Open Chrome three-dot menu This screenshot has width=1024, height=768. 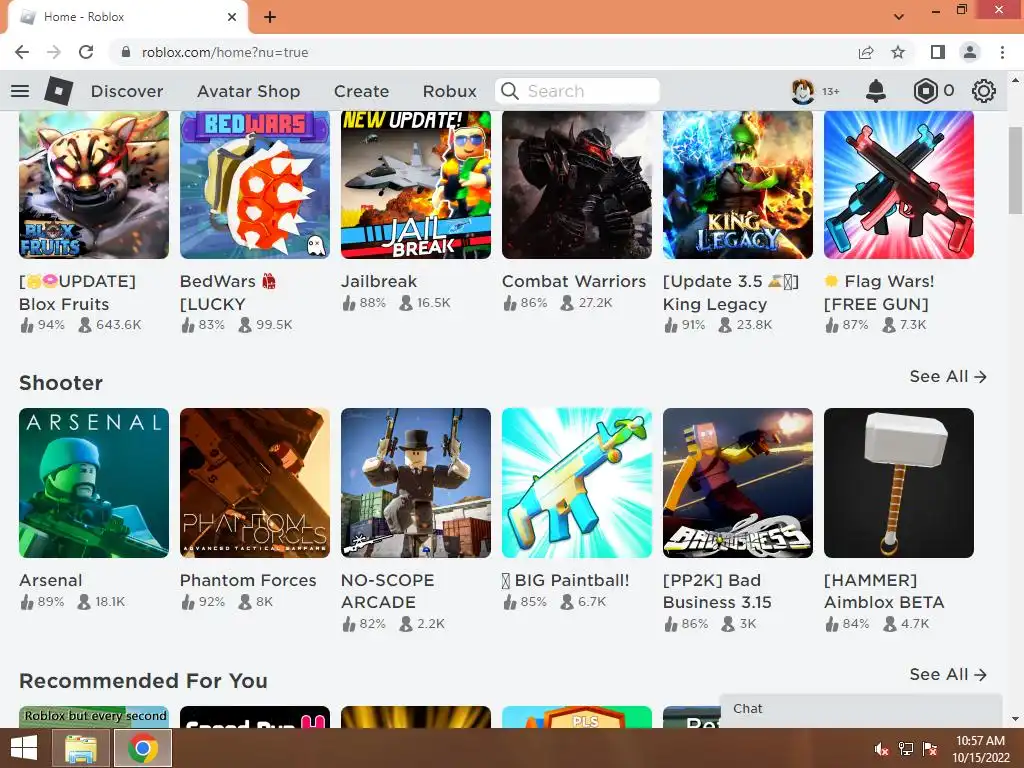click(1002, 52)
